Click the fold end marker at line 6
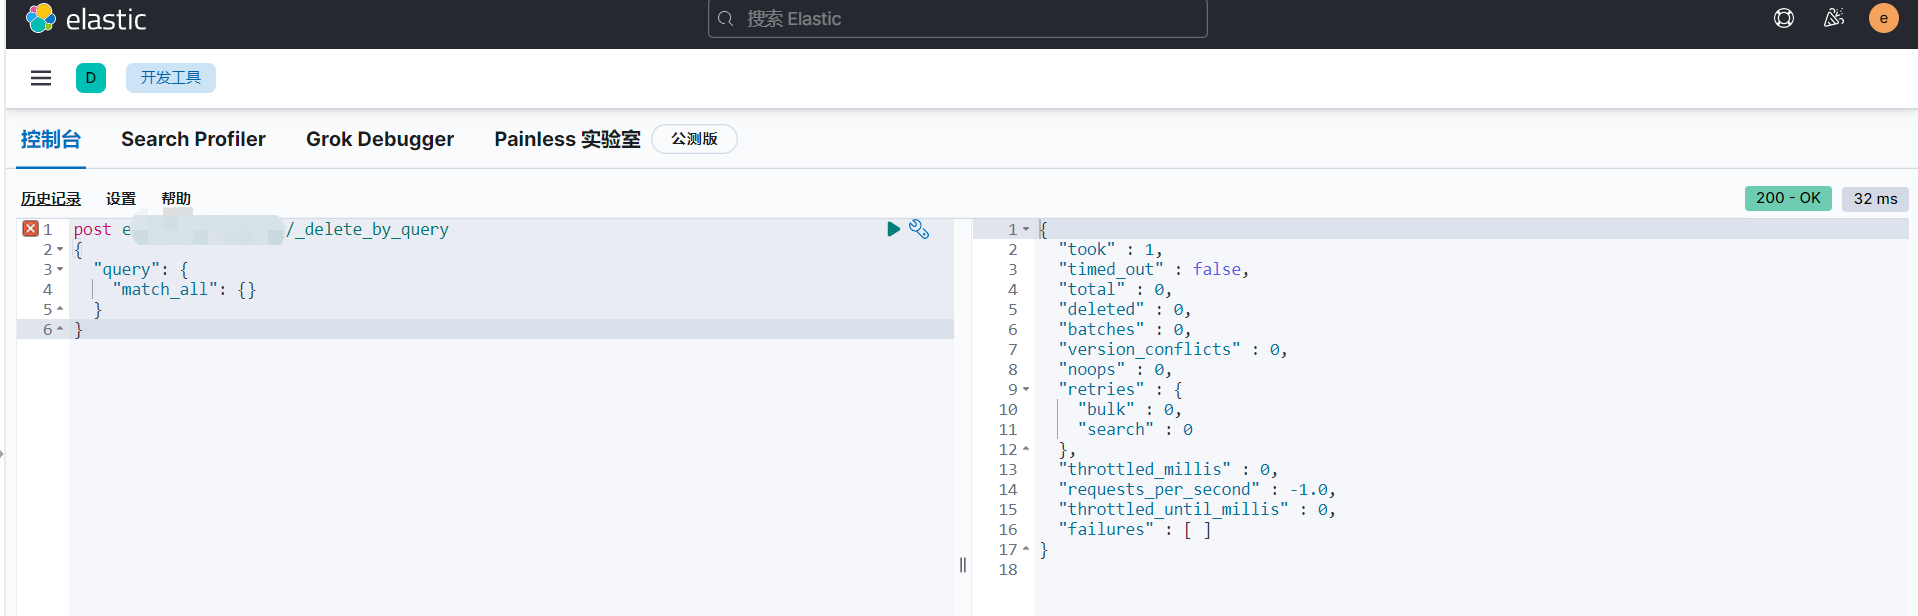 click(60, 329)
